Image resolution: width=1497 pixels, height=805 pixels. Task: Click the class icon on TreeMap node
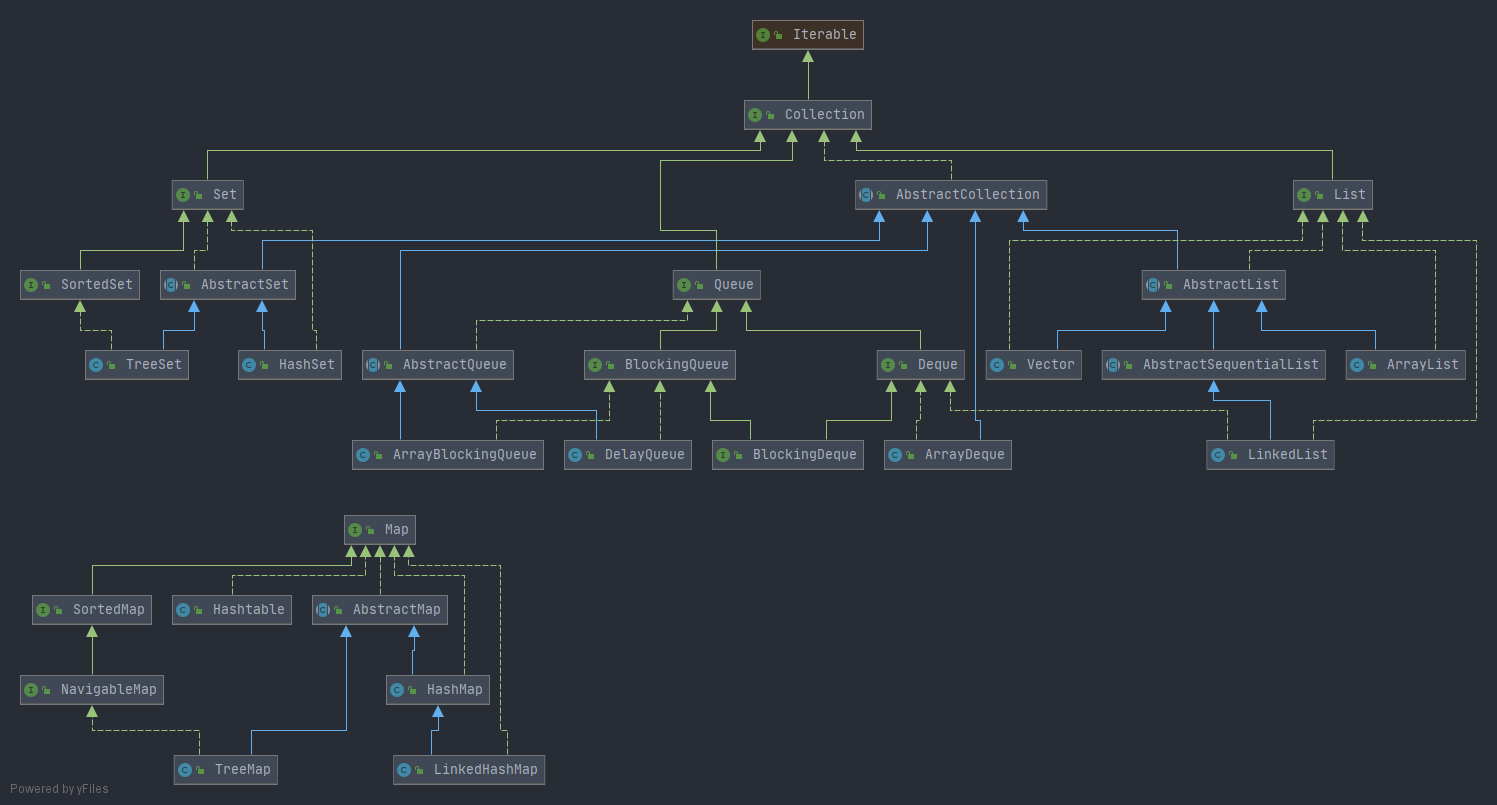pyautogui.click(x=185, y=770)
